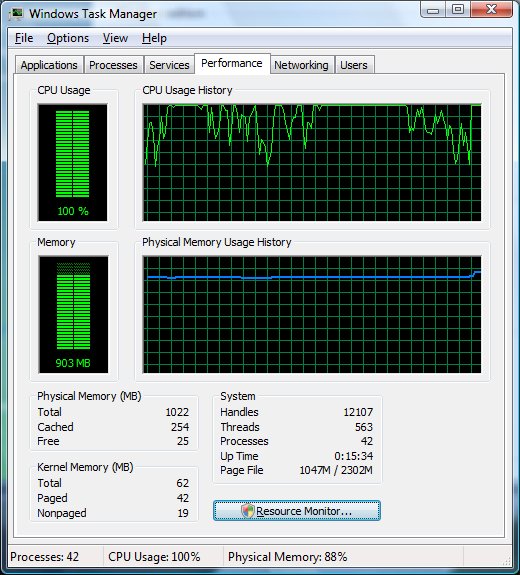Switch to the Processes tab

tap(113, 65)
